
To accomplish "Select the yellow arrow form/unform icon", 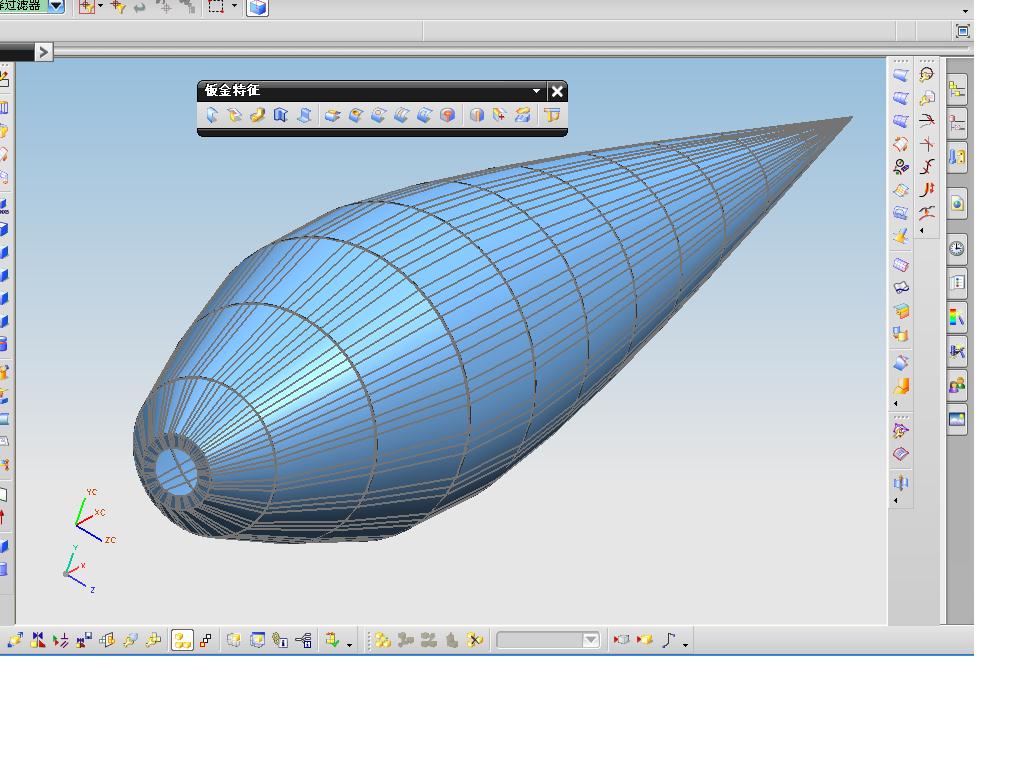I will (522, 116).
